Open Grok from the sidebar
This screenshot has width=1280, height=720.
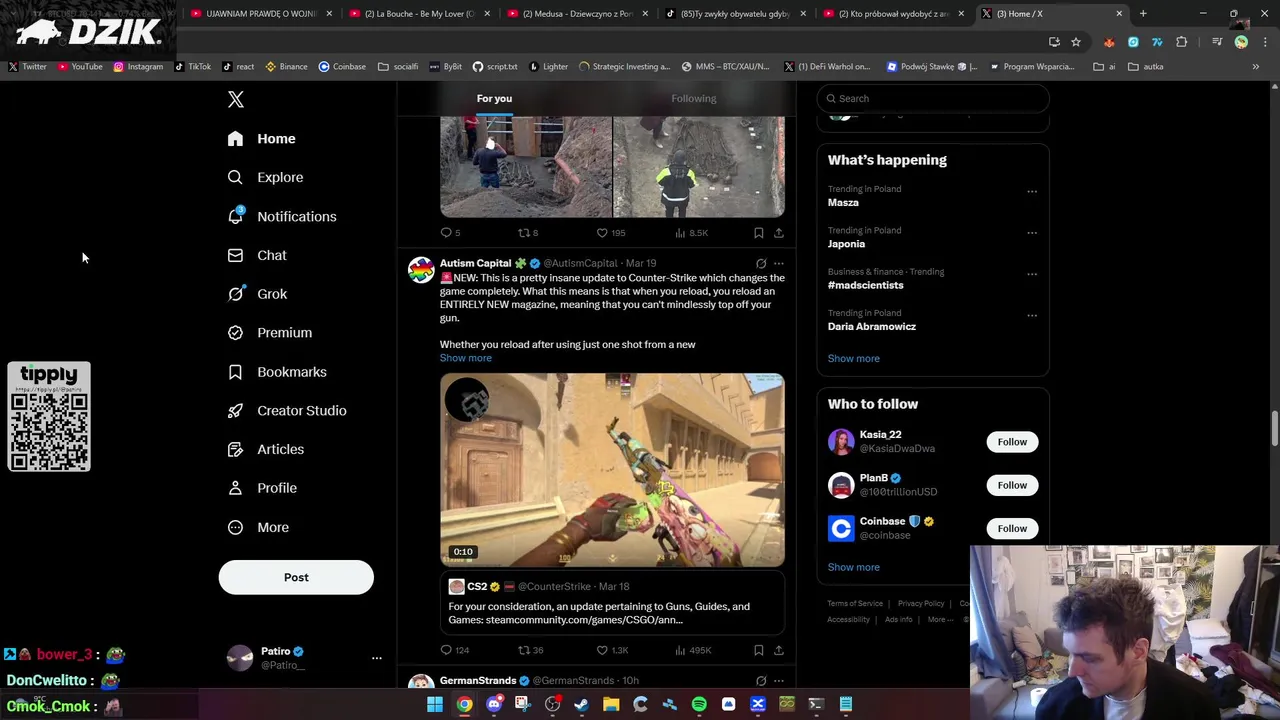pyautogui.click(x=258, y=294)
